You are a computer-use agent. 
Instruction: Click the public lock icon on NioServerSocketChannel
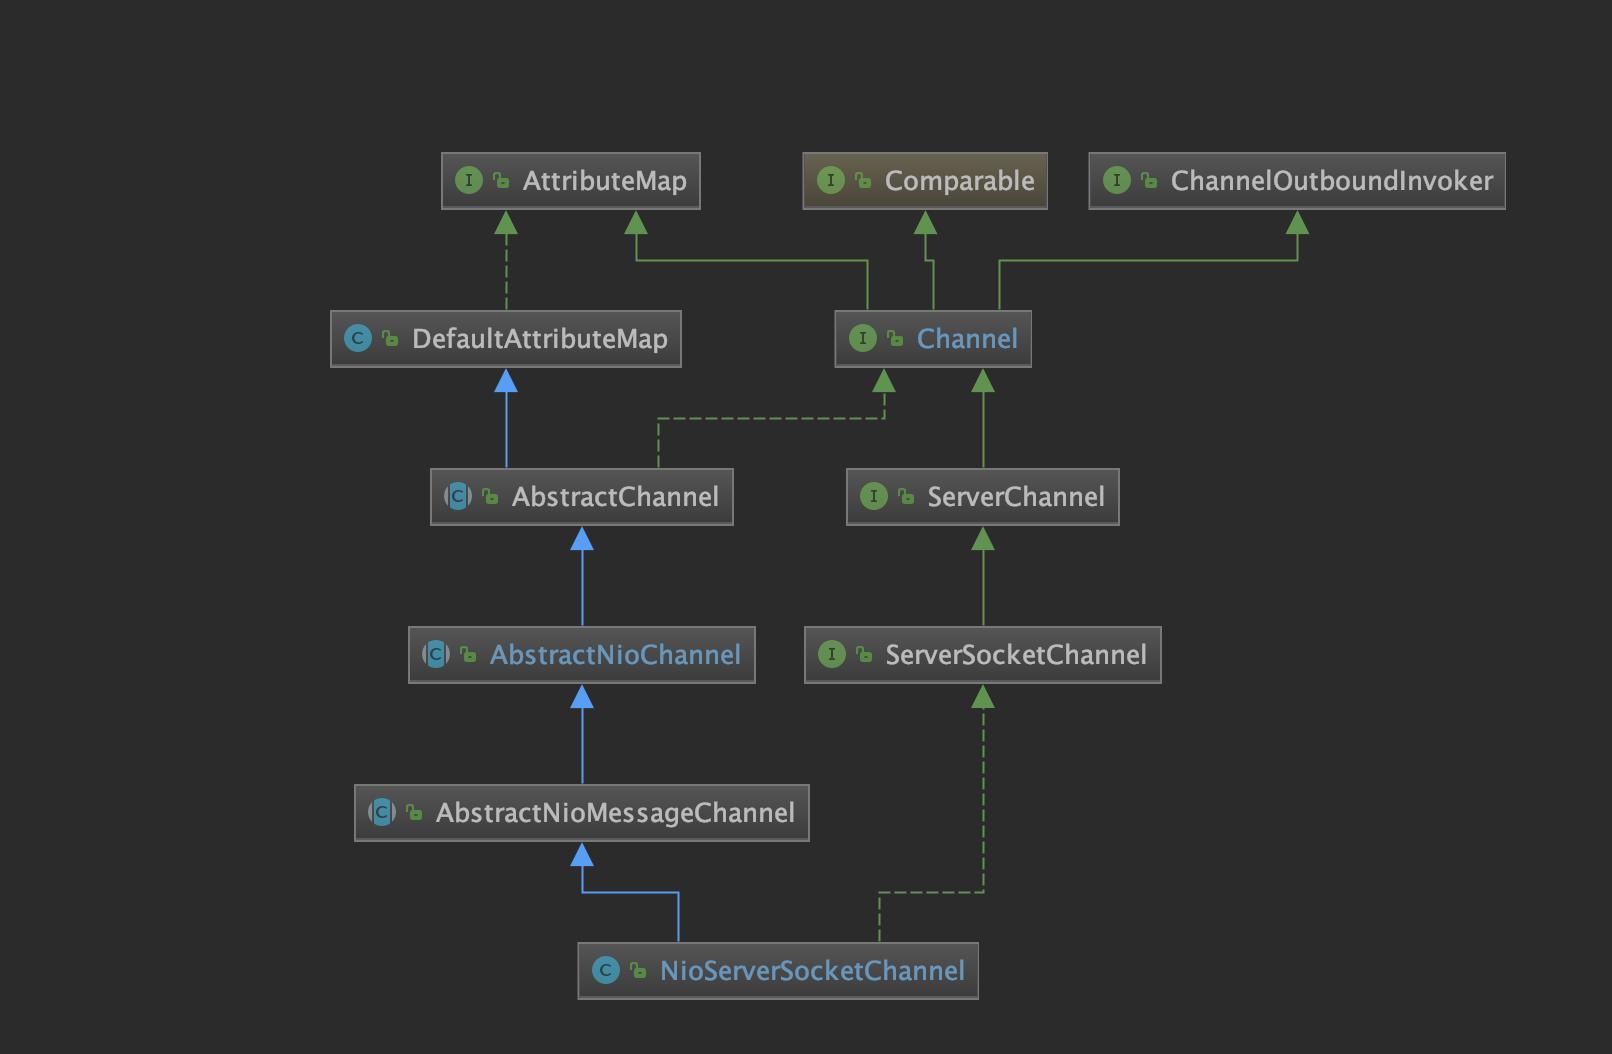[x=639, y=971]
